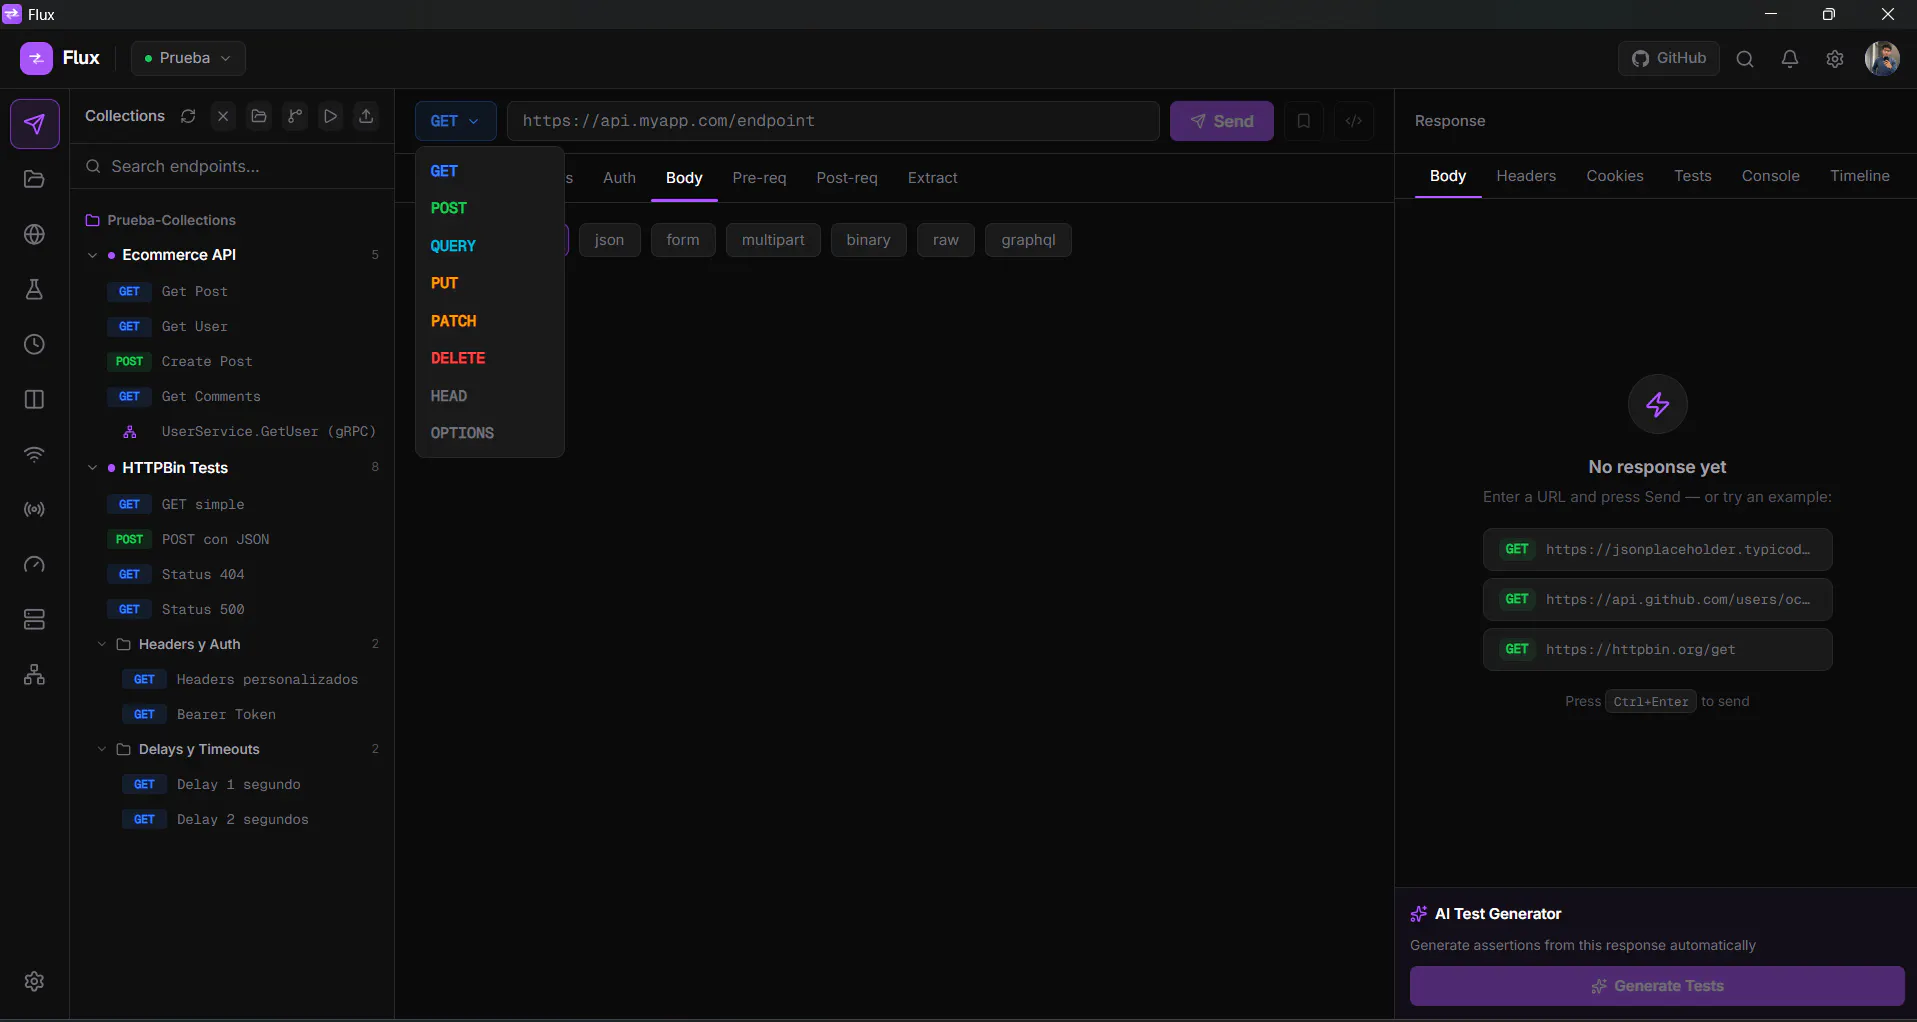Open the GitHub link button
The image size is (1917, 1022).
click(x=1669, y=58)
